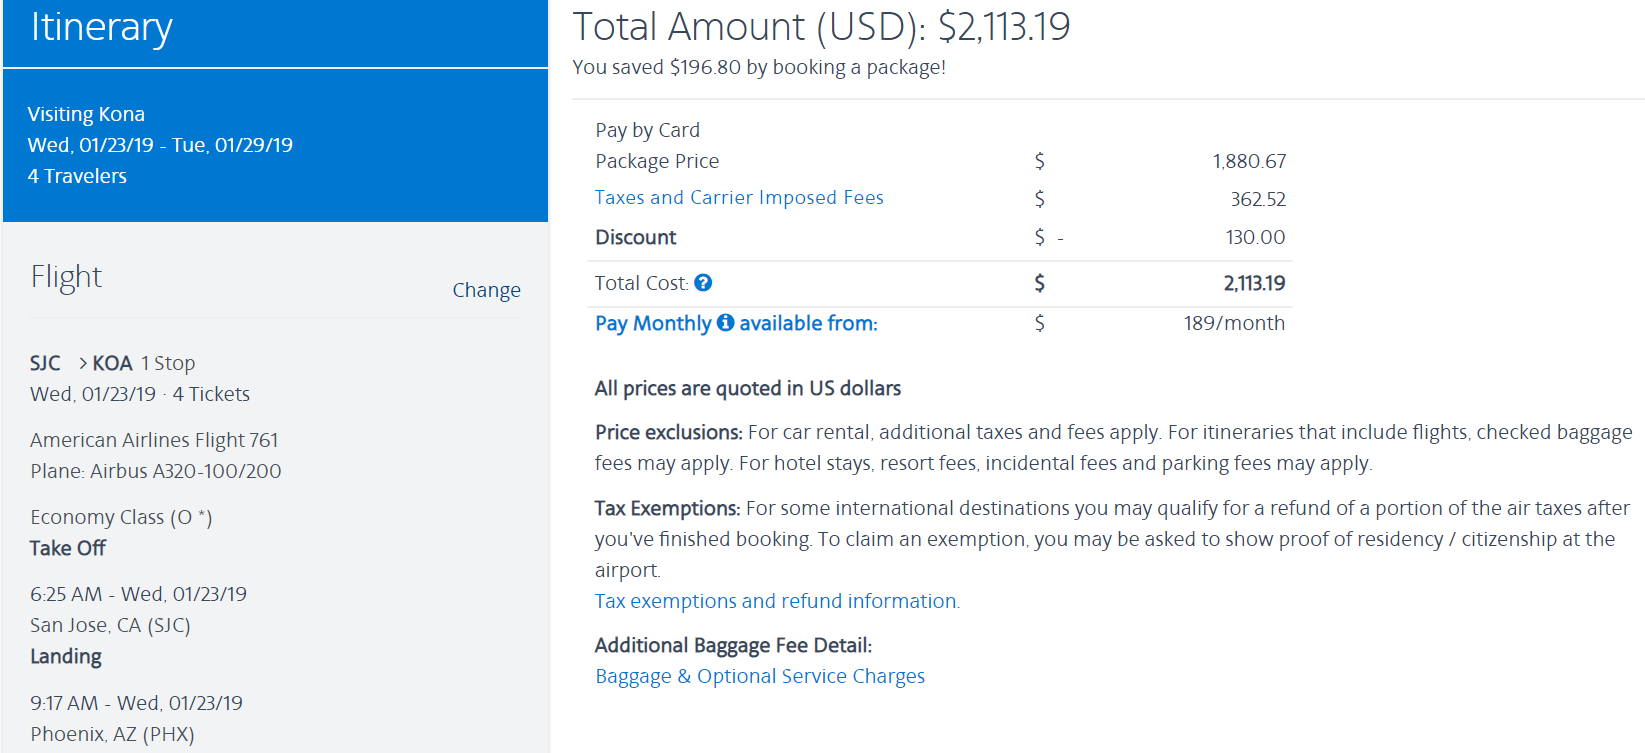Click American Airlines Flight 761 text

pos(154,440)
